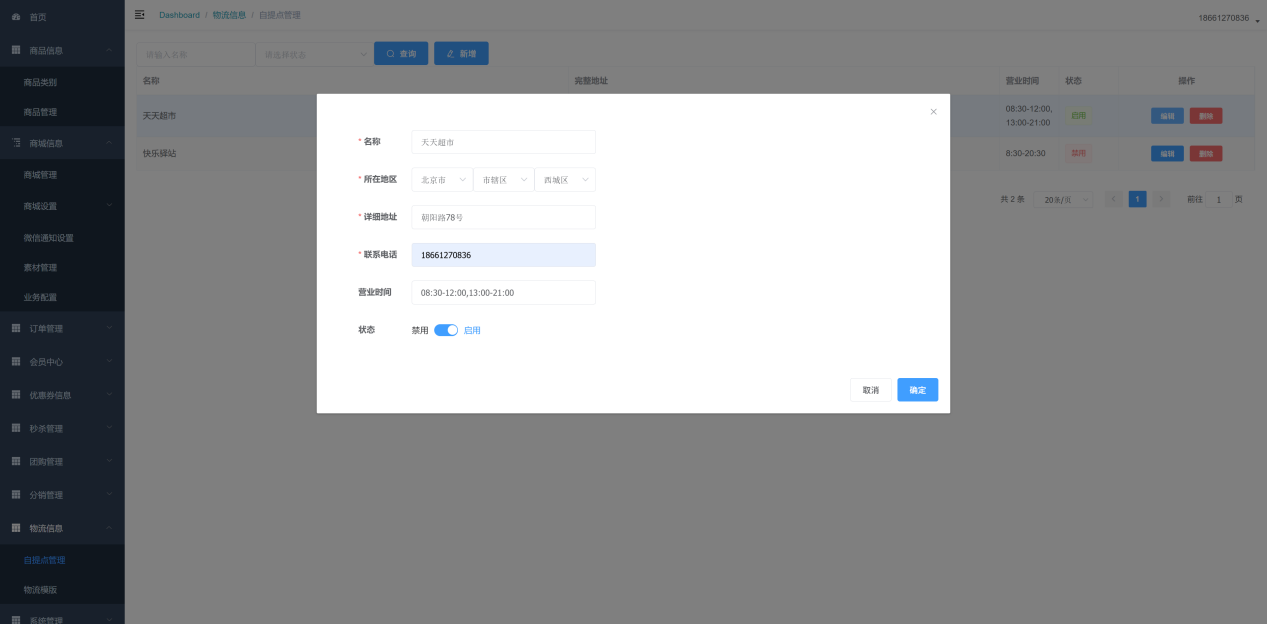Open the 北京市 province dropdown

click(x=441, y=180)
